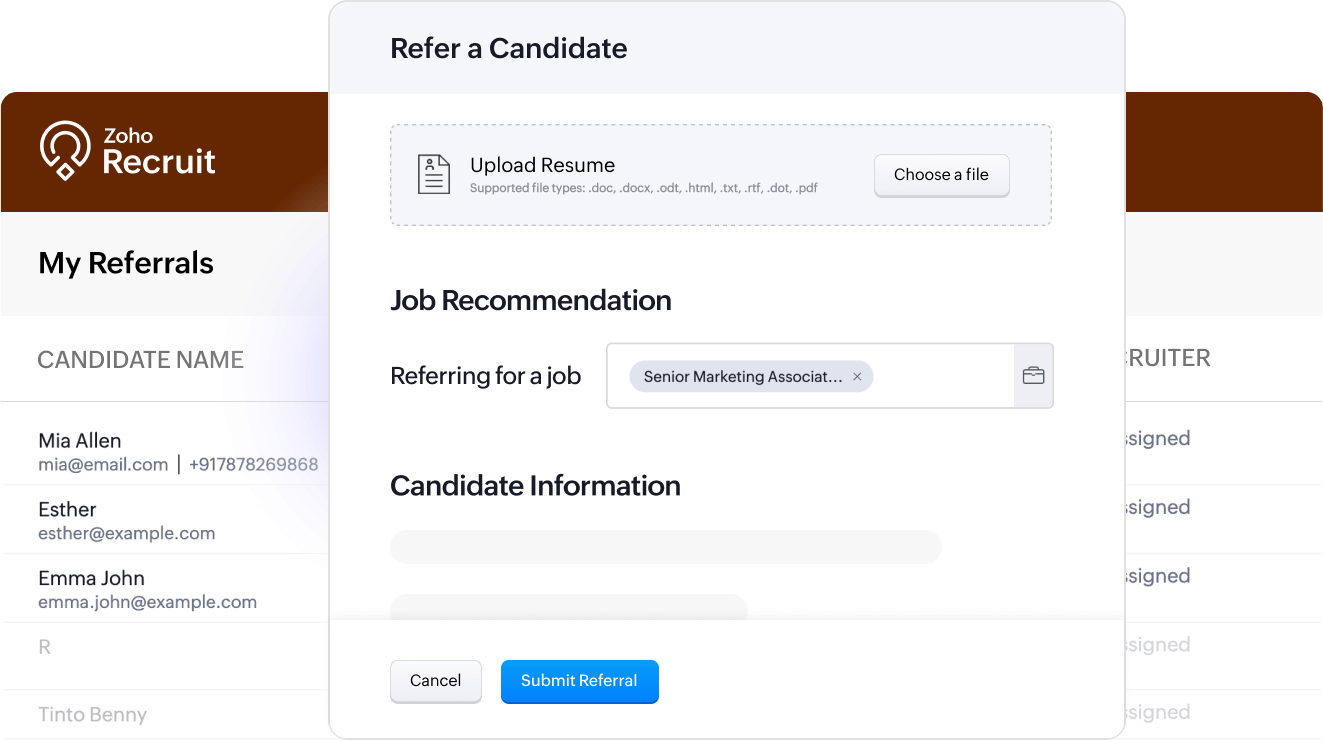The width and height of the screenshot is (1323, 742).
Task: Click the Zoho Recruit logo
Action: click(126, 151)
